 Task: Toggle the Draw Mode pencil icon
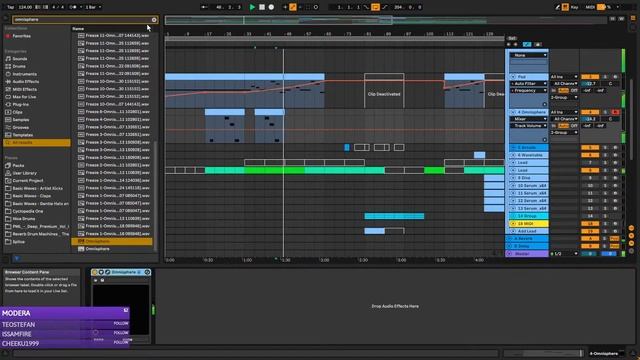[x=558, y=7]
